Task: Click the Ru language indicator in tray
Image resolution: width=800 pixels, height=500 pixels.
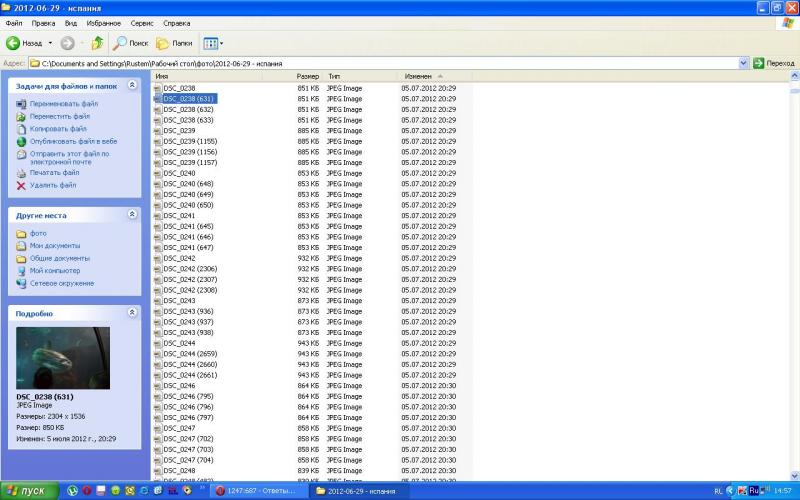Action: coord(754,491)
